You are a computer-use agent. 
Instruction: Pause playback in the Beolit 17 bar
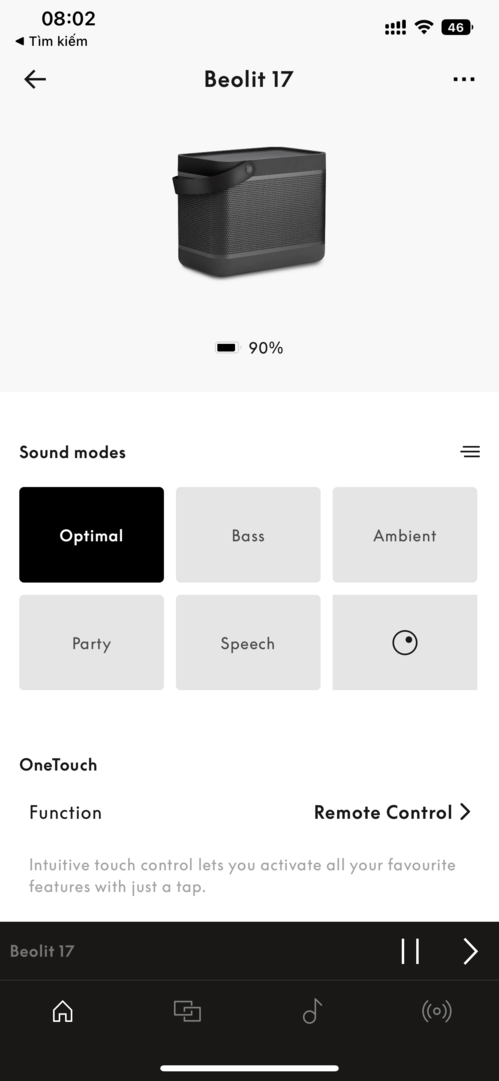pyautogui.click(x=410, y=951)
